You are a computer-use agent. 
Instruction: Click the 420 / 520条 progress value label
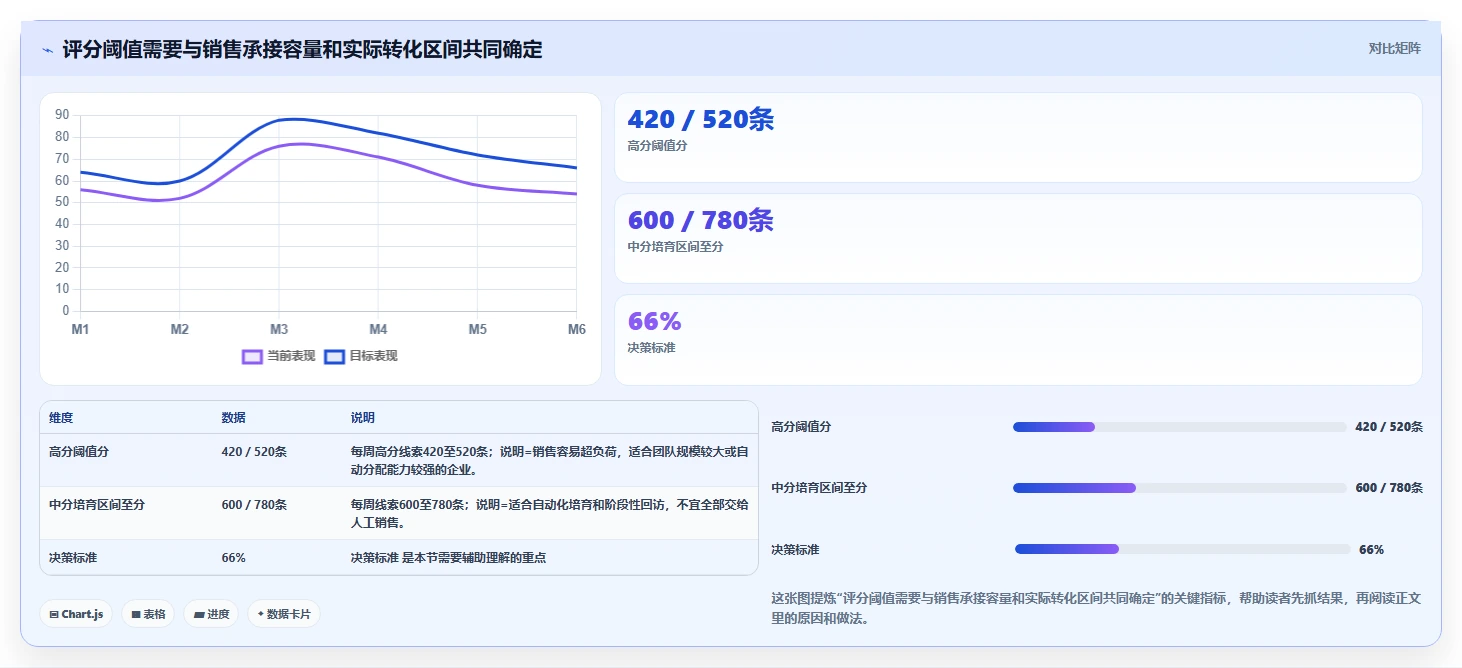1389,427
